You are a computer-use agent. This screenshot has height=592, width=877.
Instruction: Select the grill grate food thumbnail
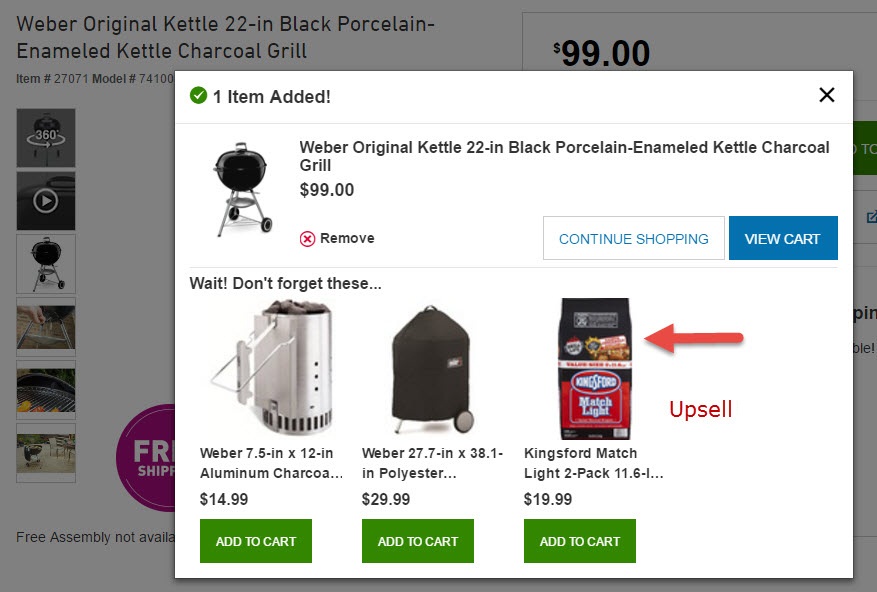pyautogui.click(x=46, y=390)
